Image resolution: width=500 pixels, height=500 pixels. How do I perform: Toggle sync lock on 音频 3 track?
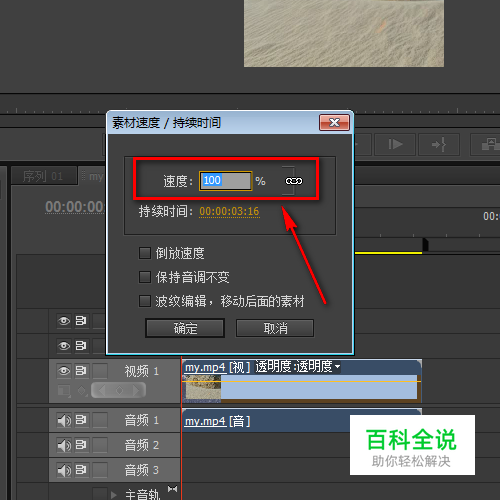(81, 470)
